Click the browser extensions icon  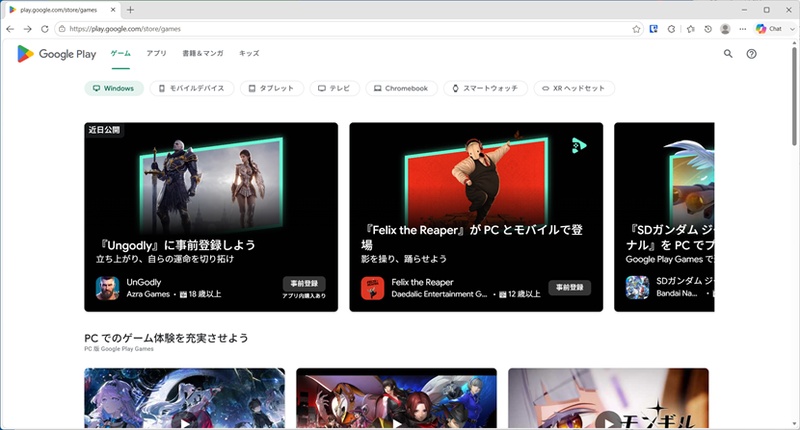tap(671, 29)
